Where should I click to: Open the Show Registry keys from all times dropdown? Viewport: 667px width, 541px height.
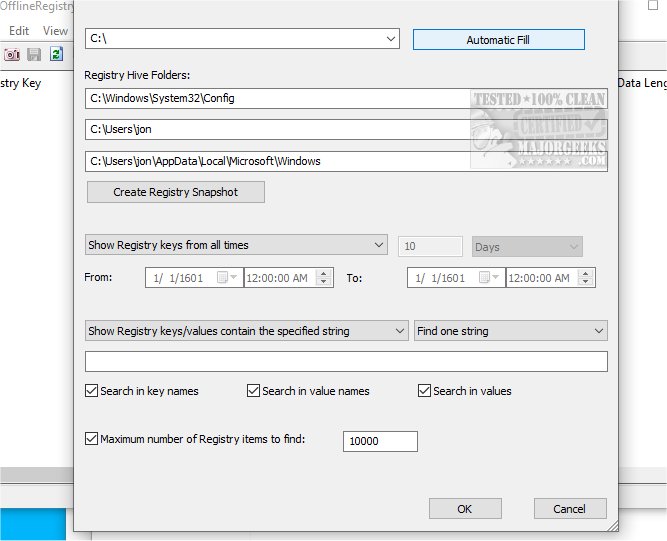point(378,245)
